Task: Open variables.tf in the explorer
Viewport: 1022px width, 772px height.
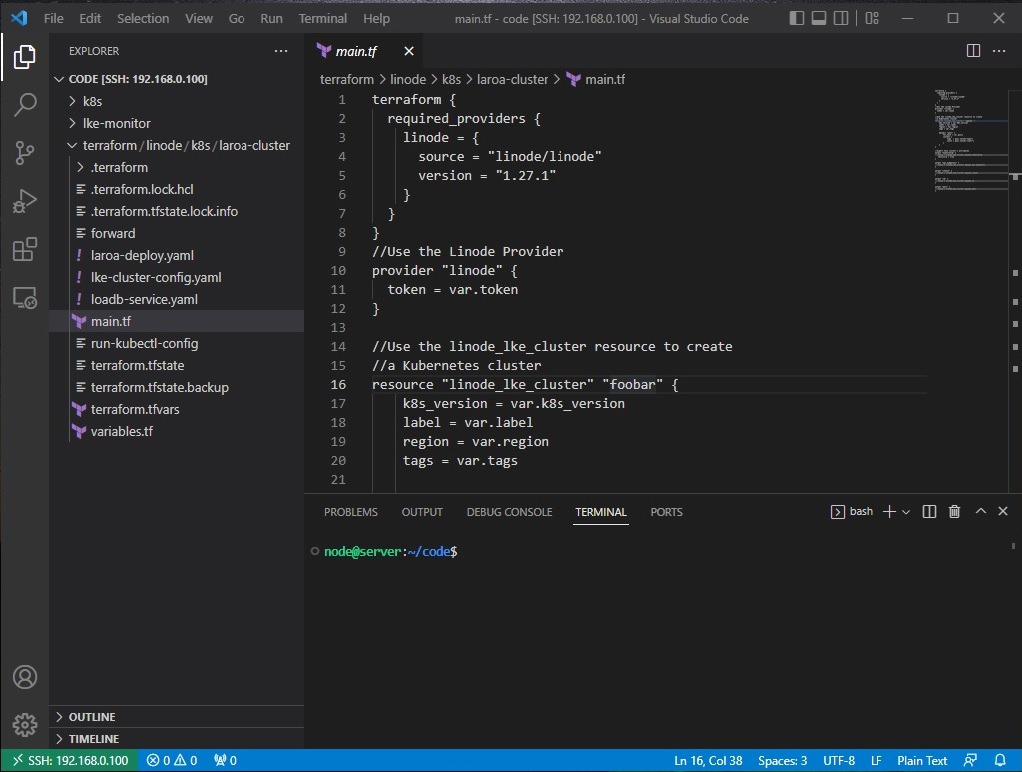Action: click(177, 431)
